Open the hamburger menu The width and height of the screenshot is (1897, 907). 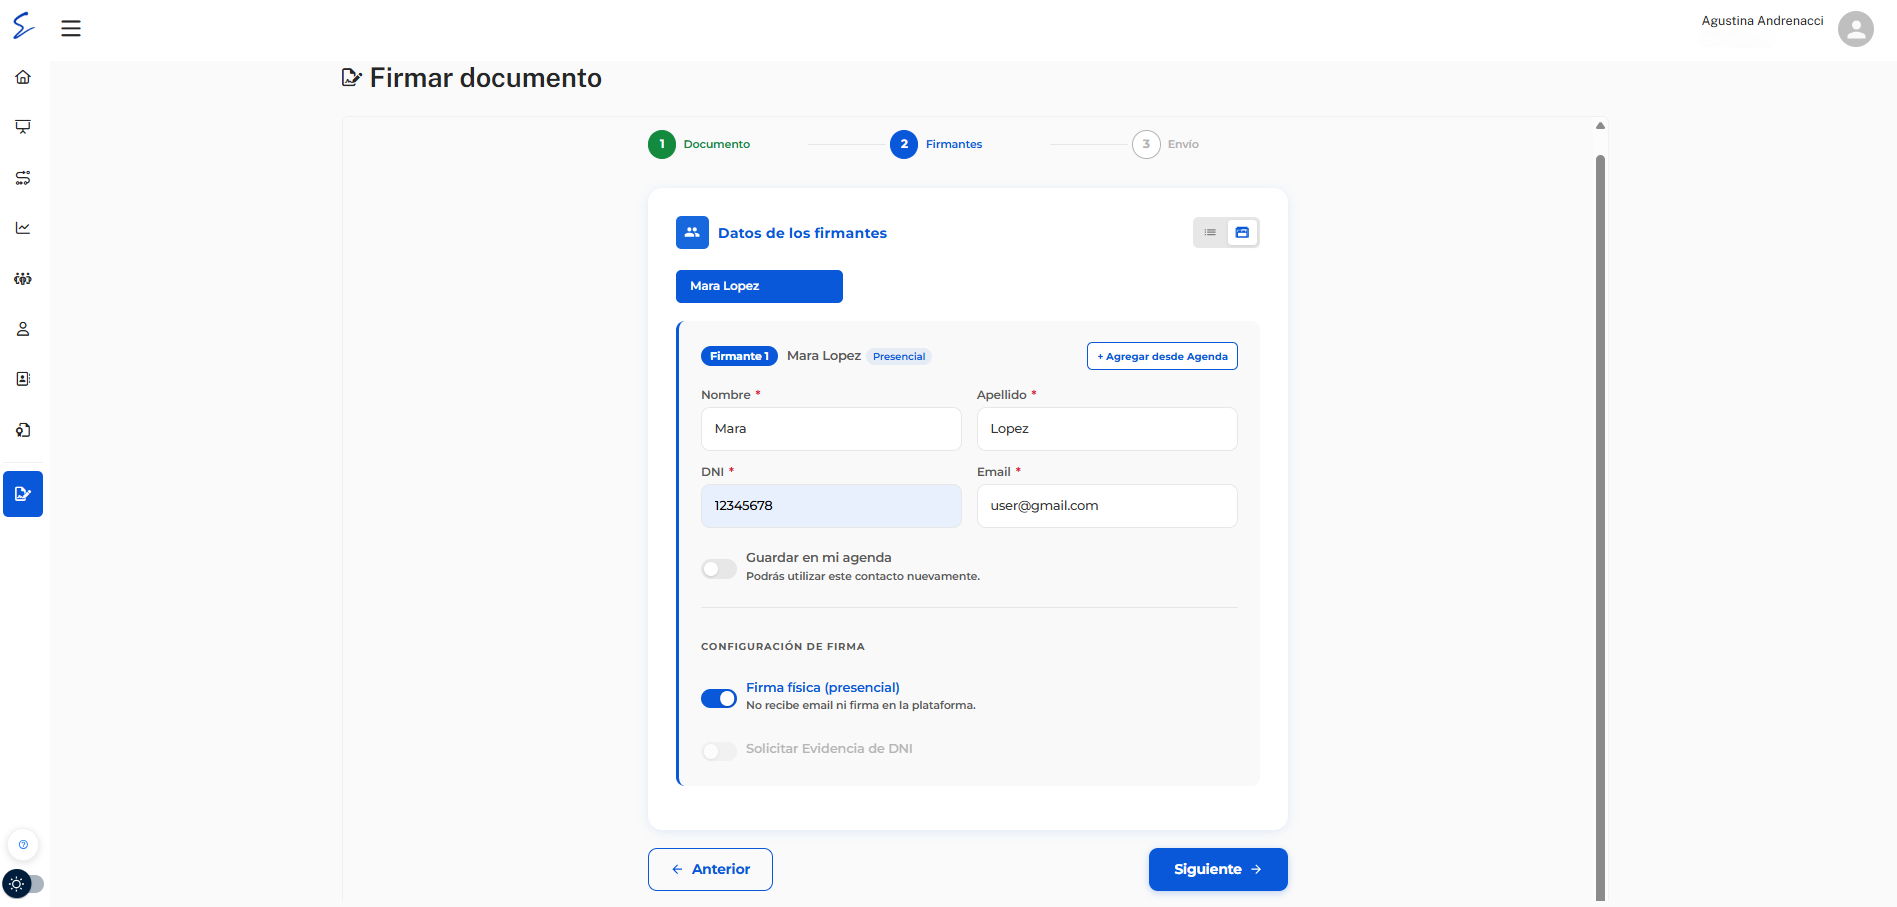[x=71, y=28]
